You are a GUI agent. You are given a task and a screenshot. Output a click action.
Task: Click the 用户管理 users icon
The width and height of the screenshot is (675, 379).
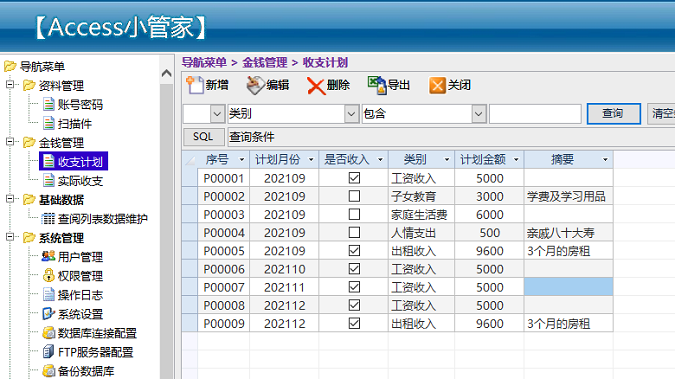48,256
